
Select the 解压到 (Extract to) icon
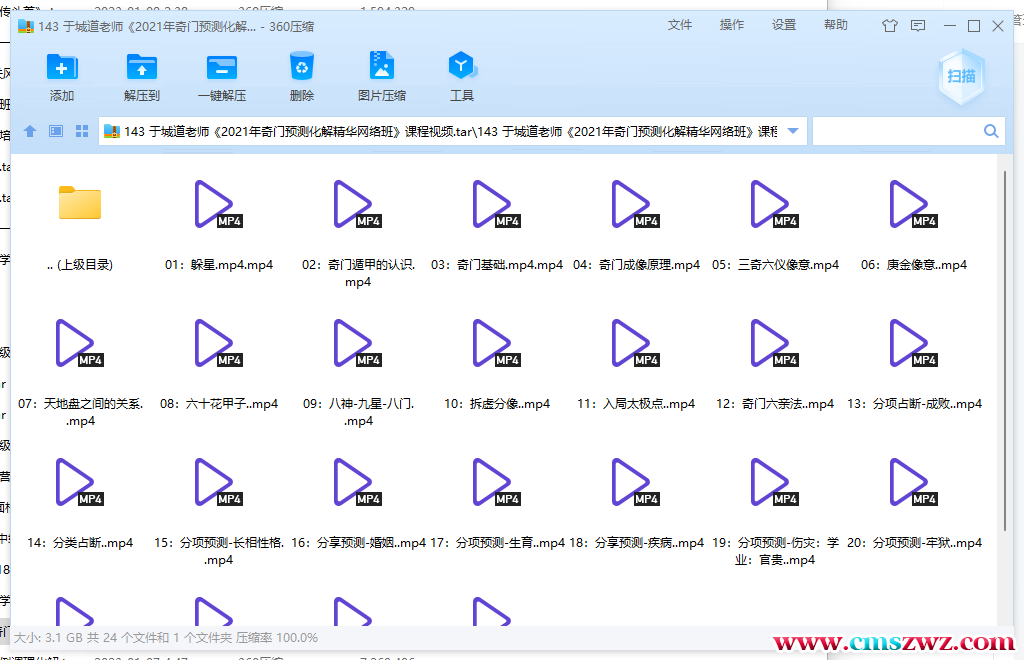[x=142, y=75]
